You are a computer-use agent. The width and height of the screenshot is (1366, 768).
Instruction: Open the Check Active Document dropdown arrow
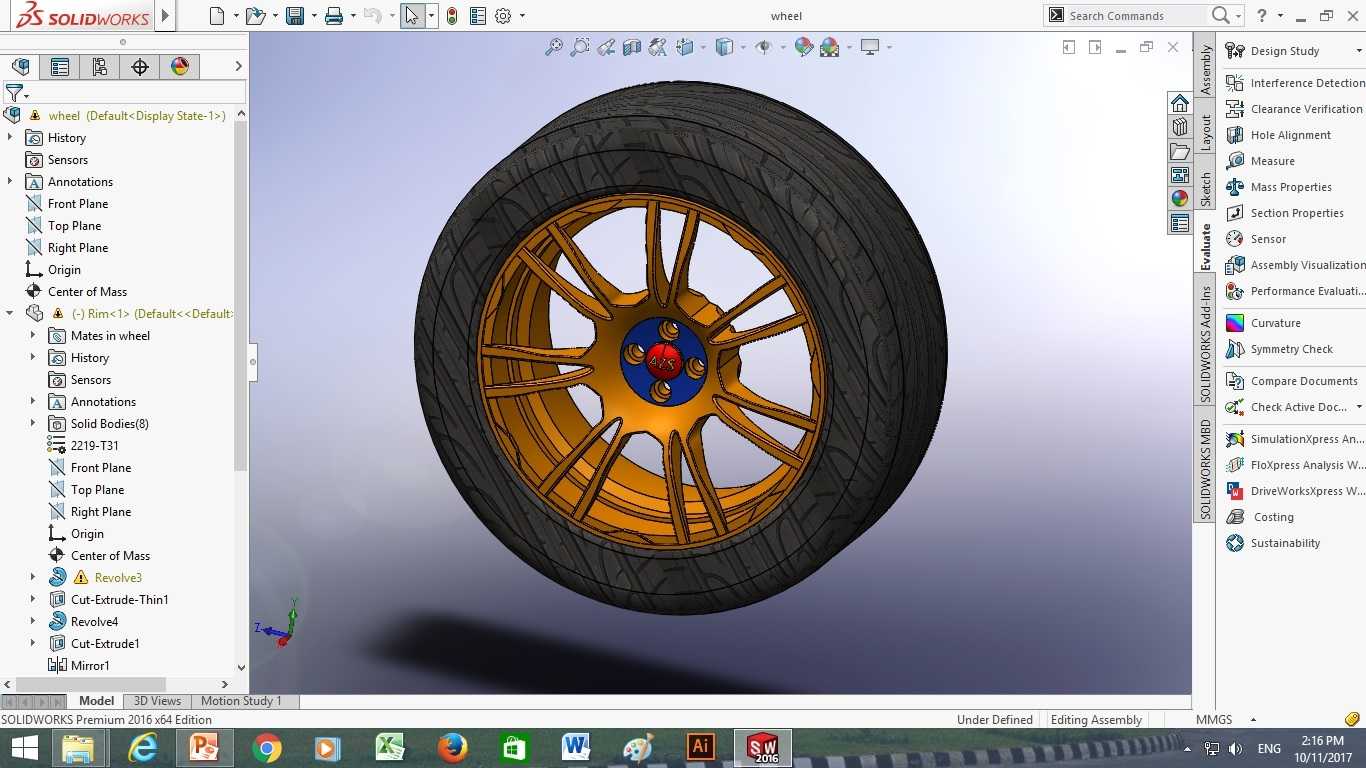[x=1359, y=407]
